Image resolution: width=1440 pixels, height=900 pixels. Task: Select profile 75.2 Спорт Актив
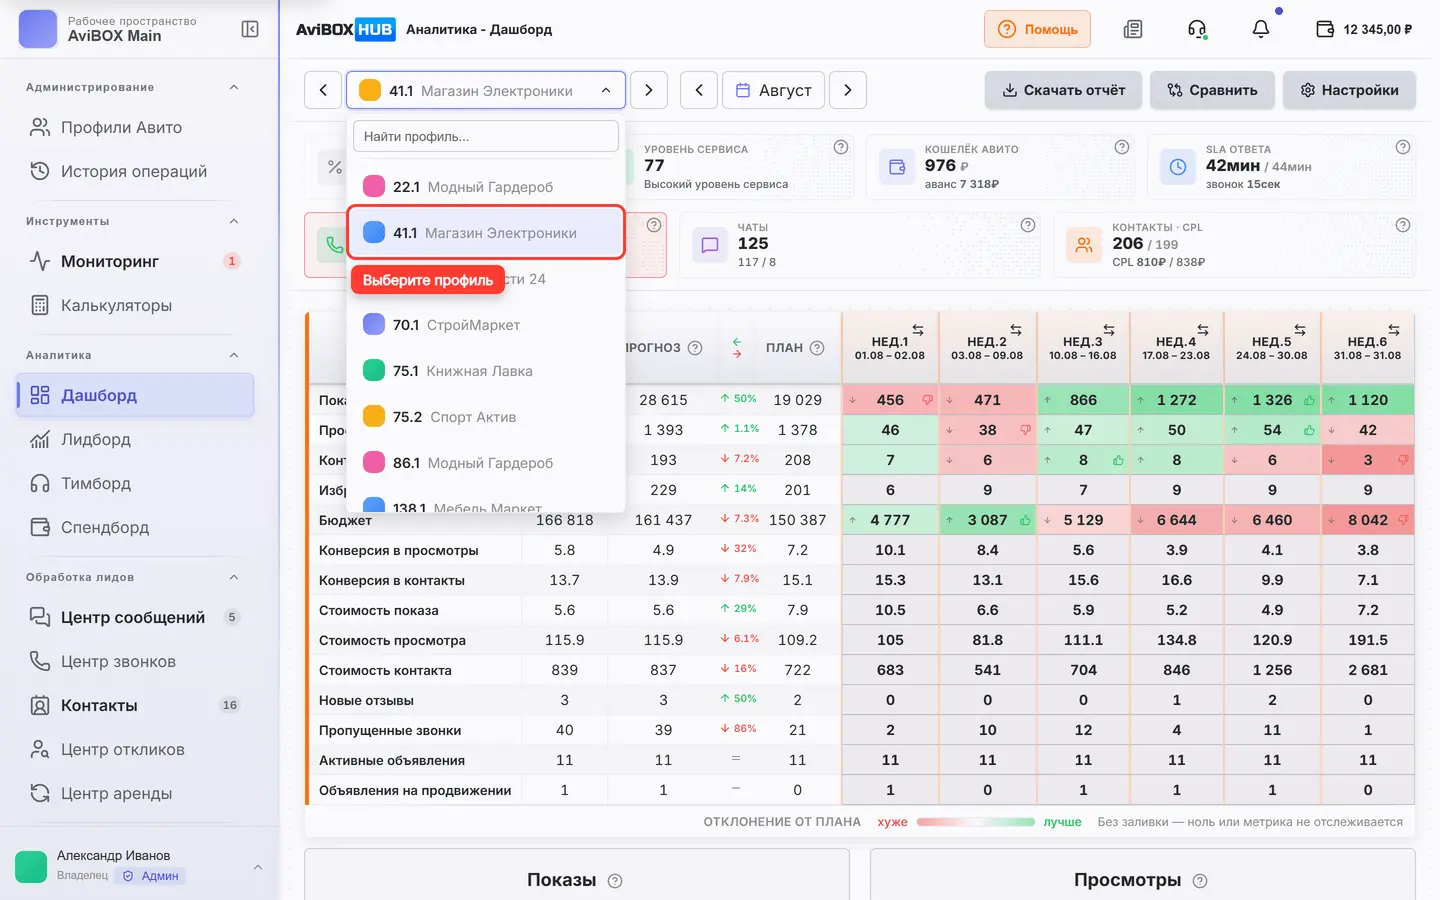(x=486, y=417)
